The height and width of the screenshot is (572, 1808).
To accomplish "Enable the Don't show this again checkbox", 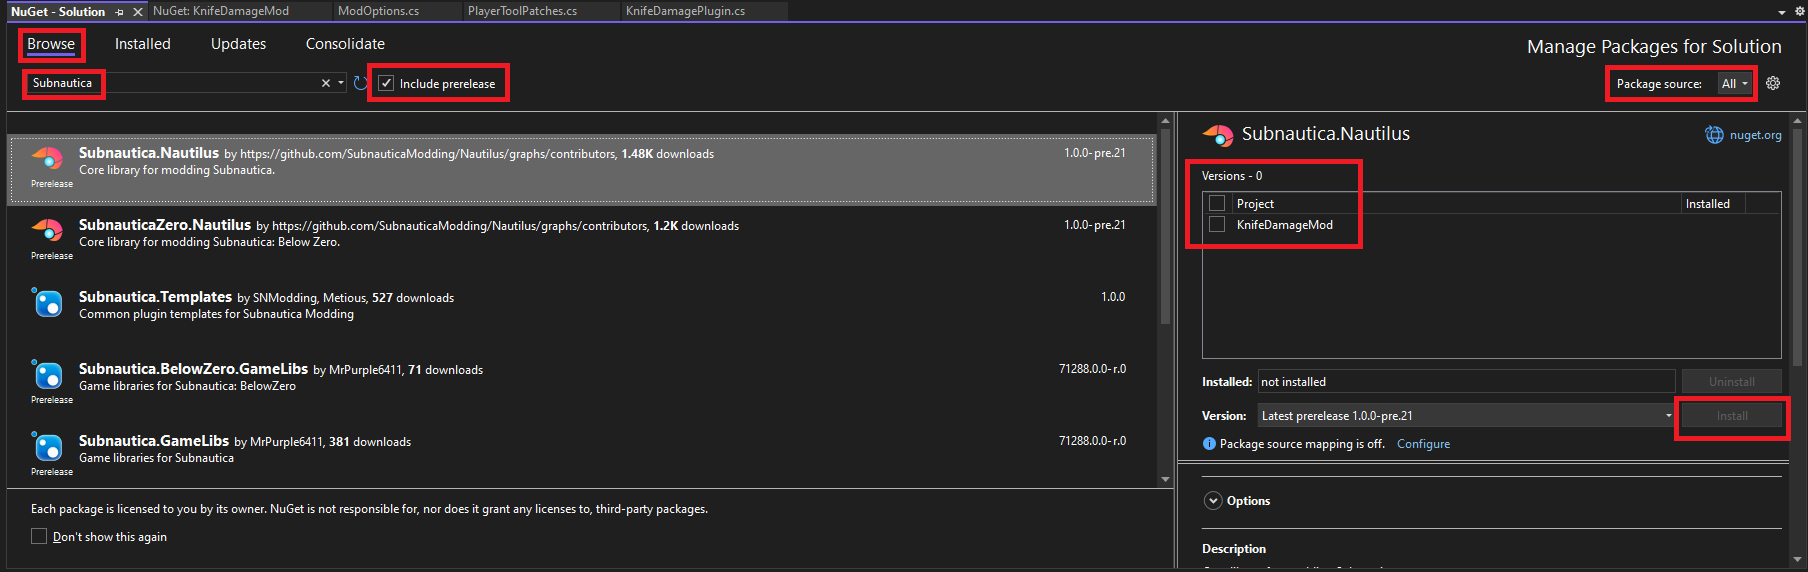I will pos(39,537).
